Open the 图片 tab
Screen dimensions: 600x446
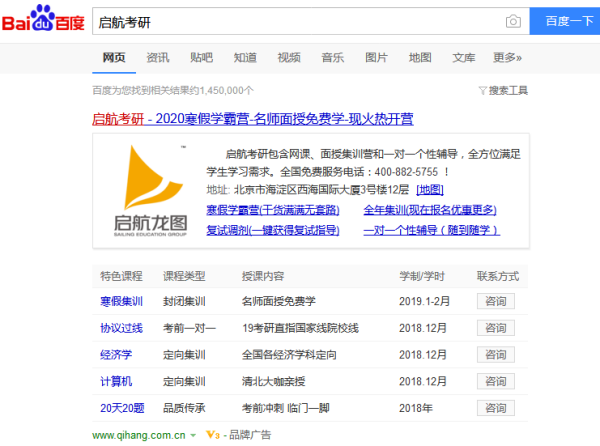[x=376, y=58]
